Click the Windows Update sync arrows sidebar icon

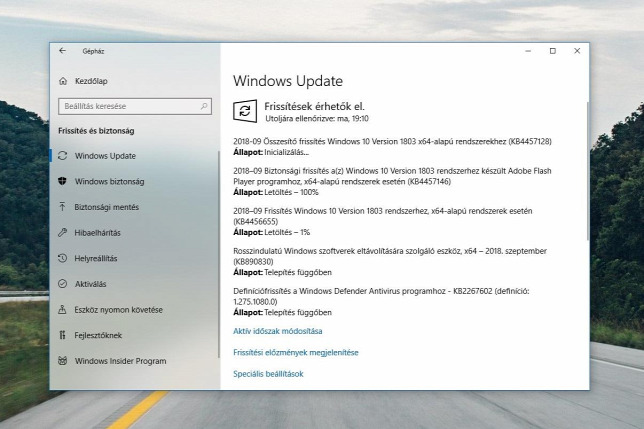[62, 156]
